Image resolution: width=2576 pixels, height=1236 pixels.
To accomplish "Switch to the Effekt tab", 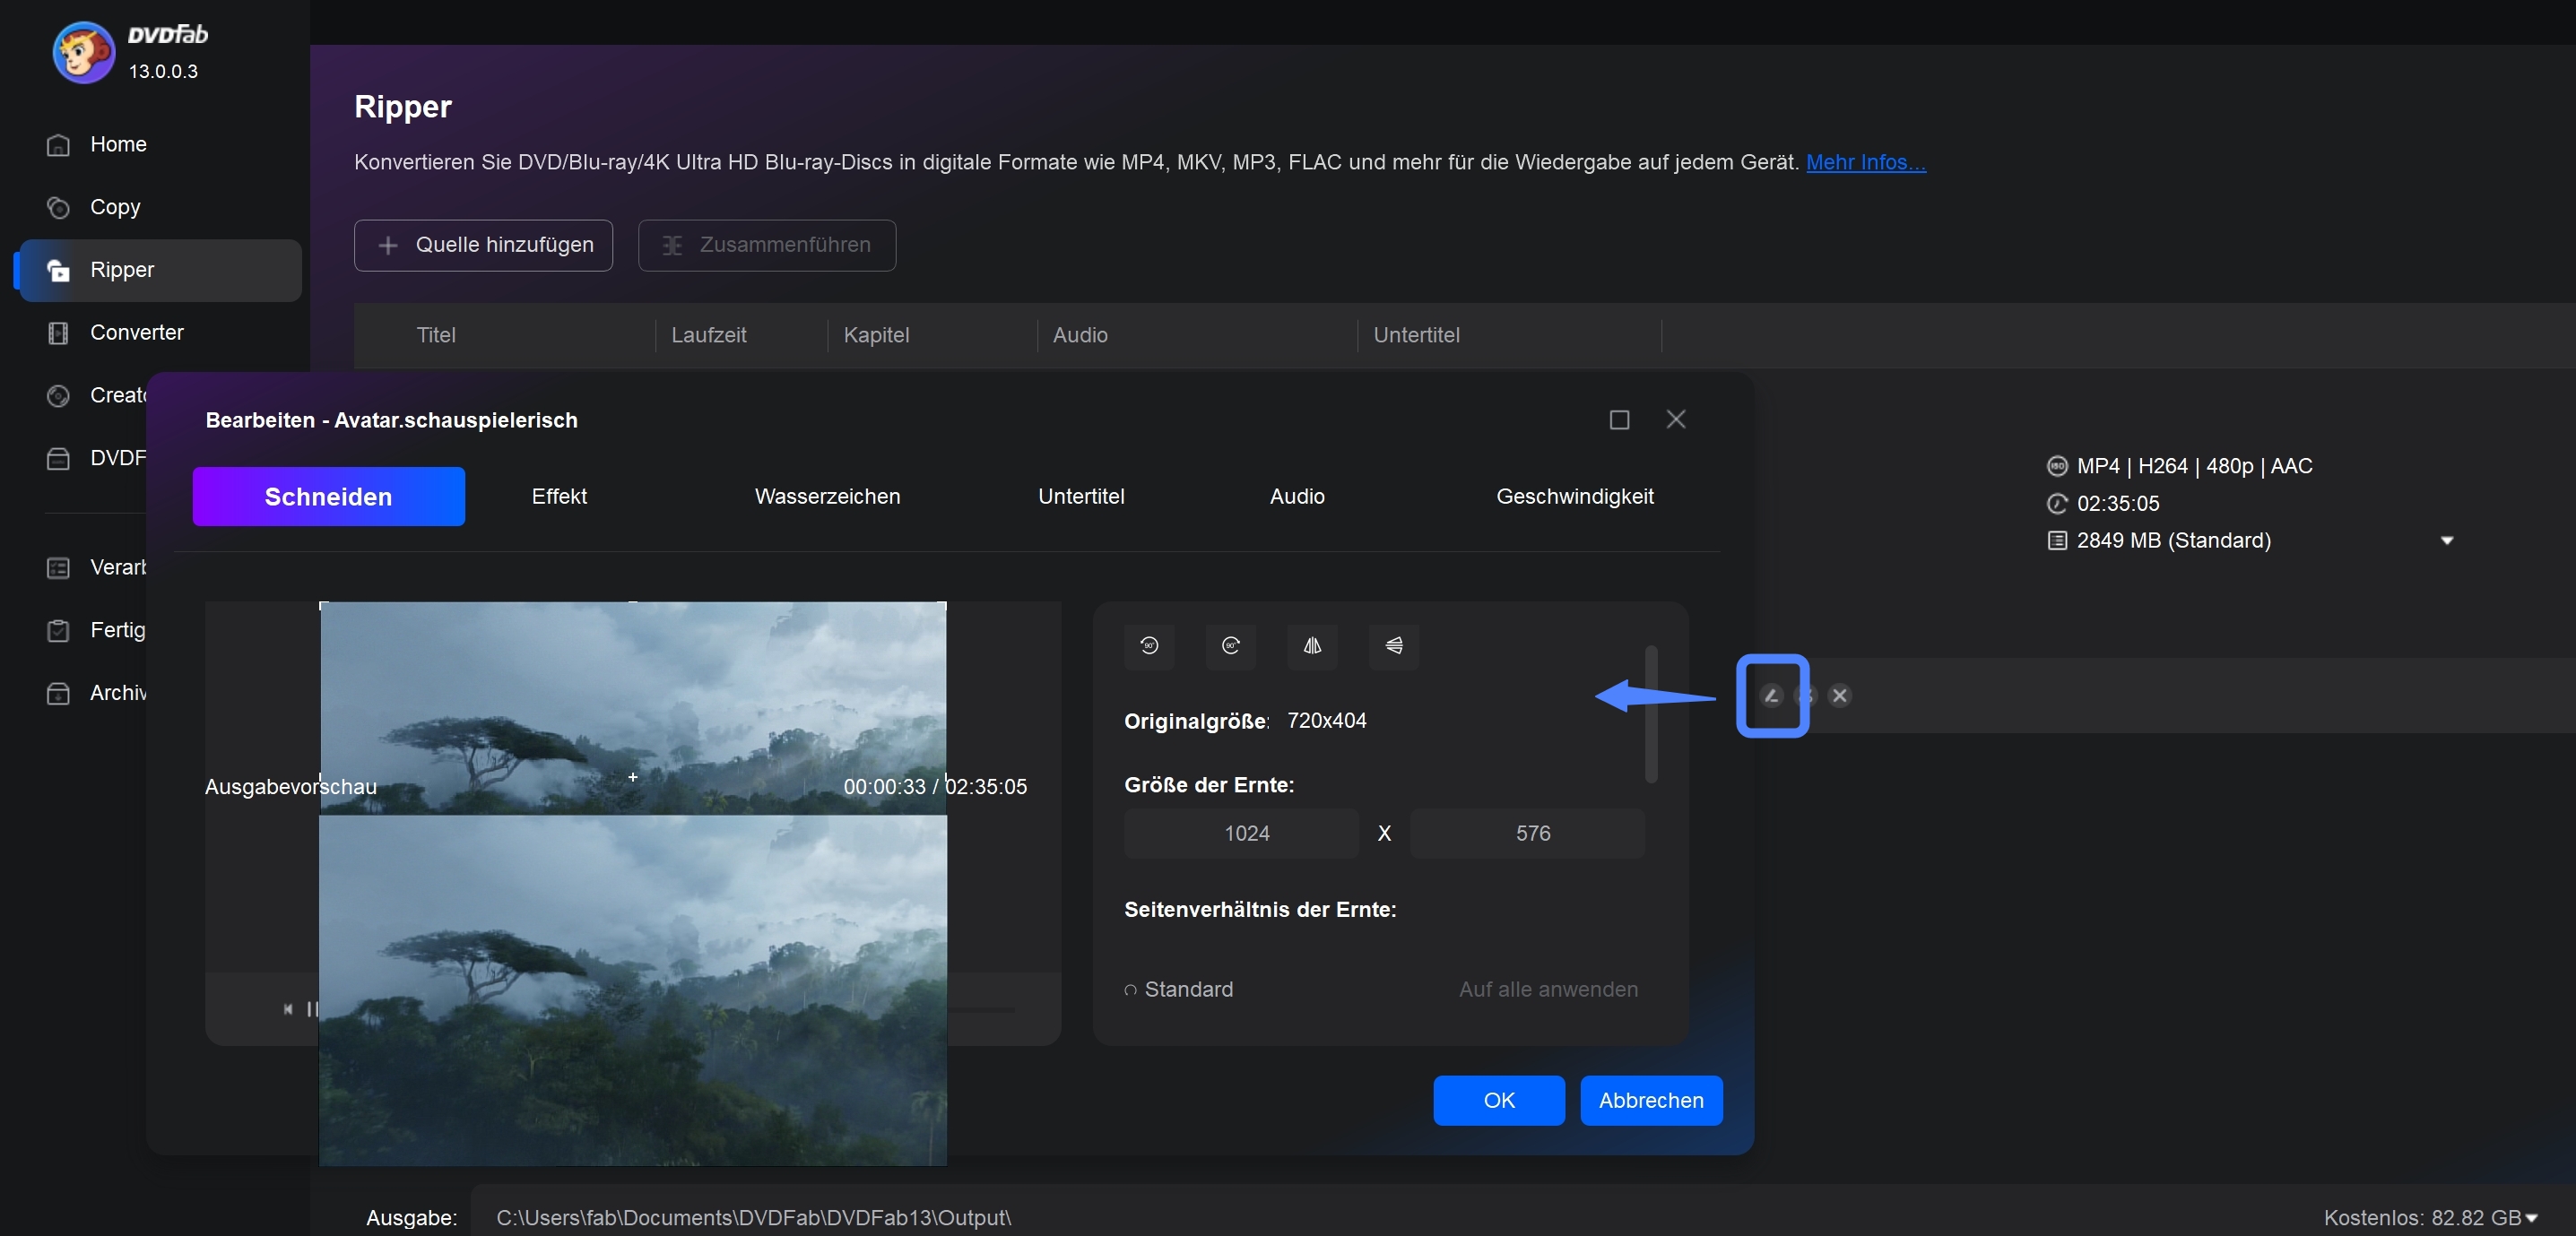I will coord(559,496).
